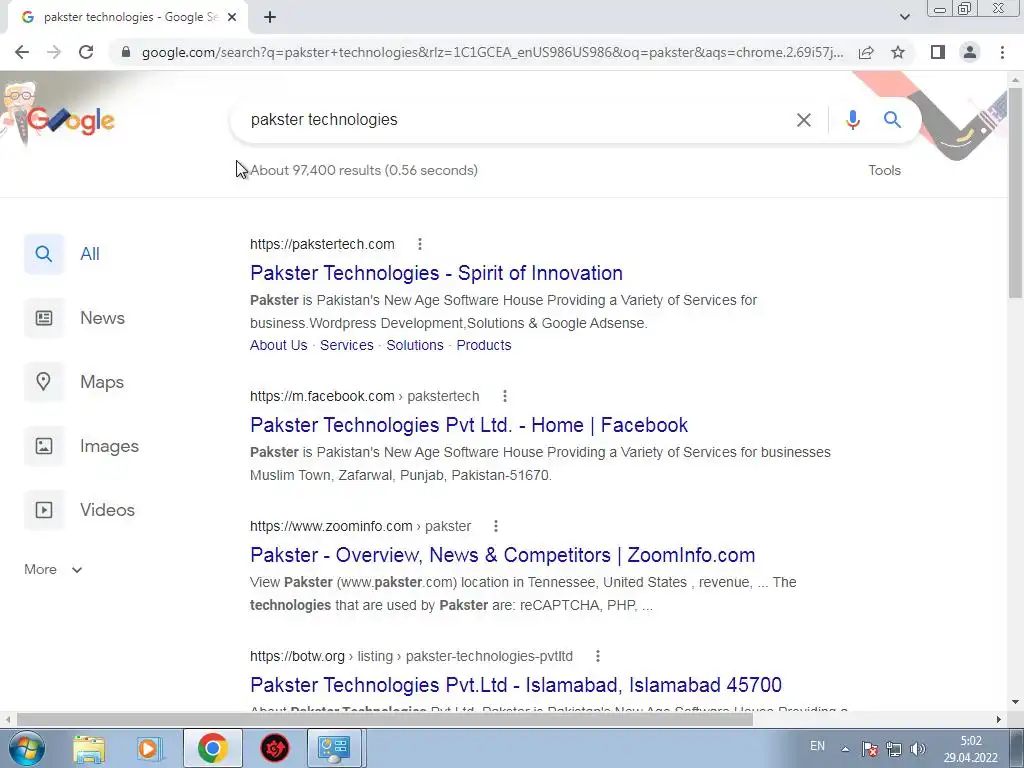The height and width of the screenshot is (768, 1024).
Task: Go back with the browser back arrow
Action: click(x=22, y=52)
